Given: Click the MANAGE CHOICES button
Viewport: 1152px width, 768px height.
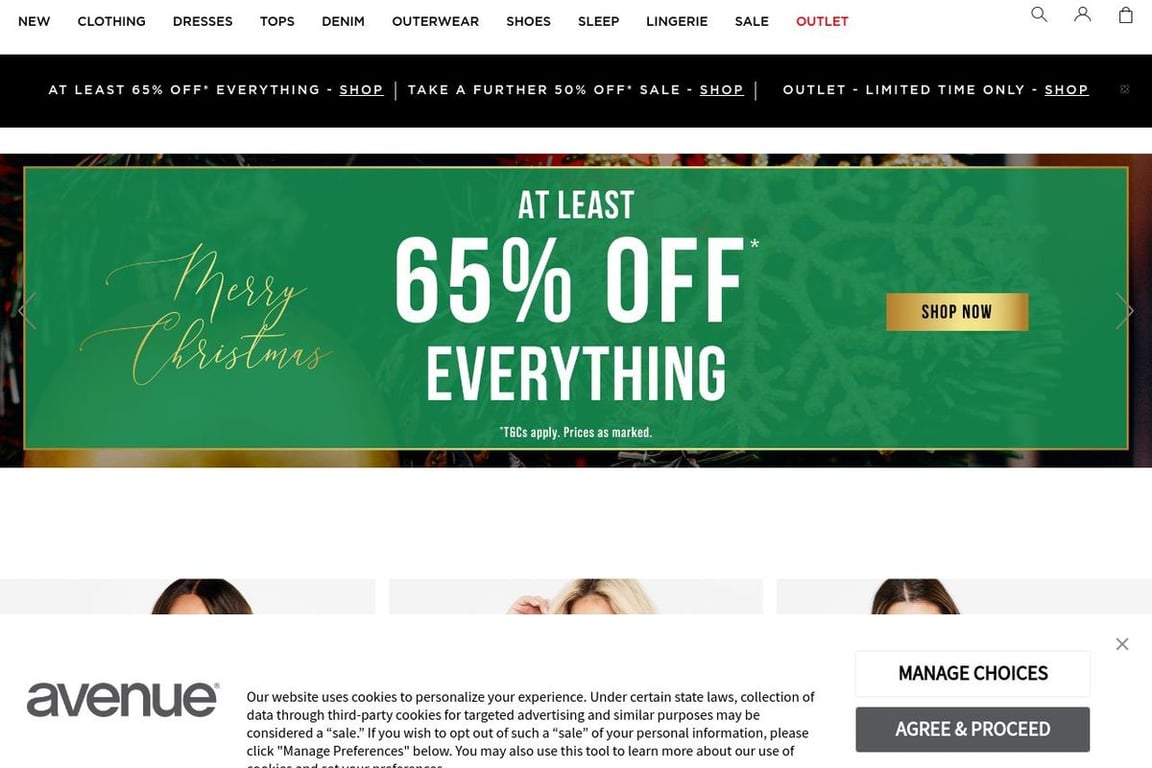Looking at the screenshot, I should 973,673.
